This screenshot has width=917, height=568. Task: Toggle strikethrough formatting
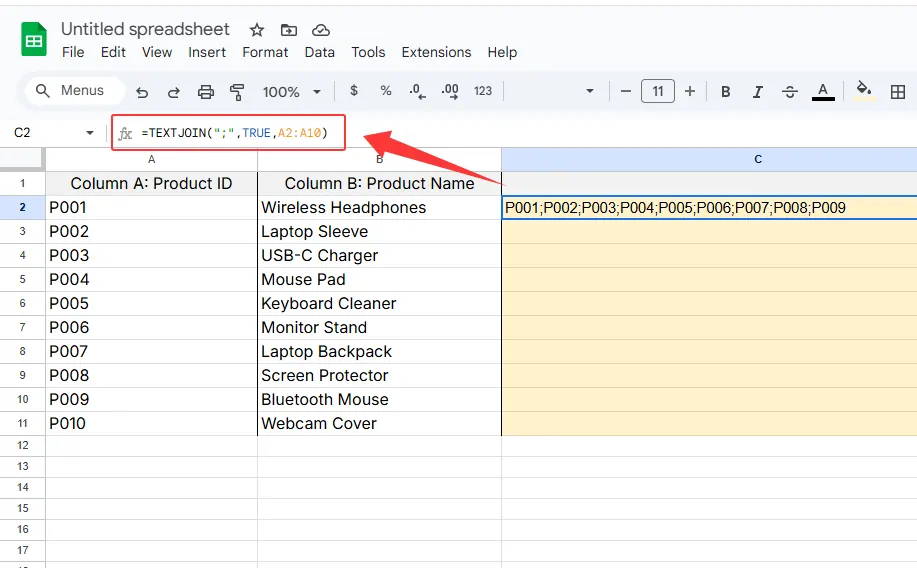790,92
